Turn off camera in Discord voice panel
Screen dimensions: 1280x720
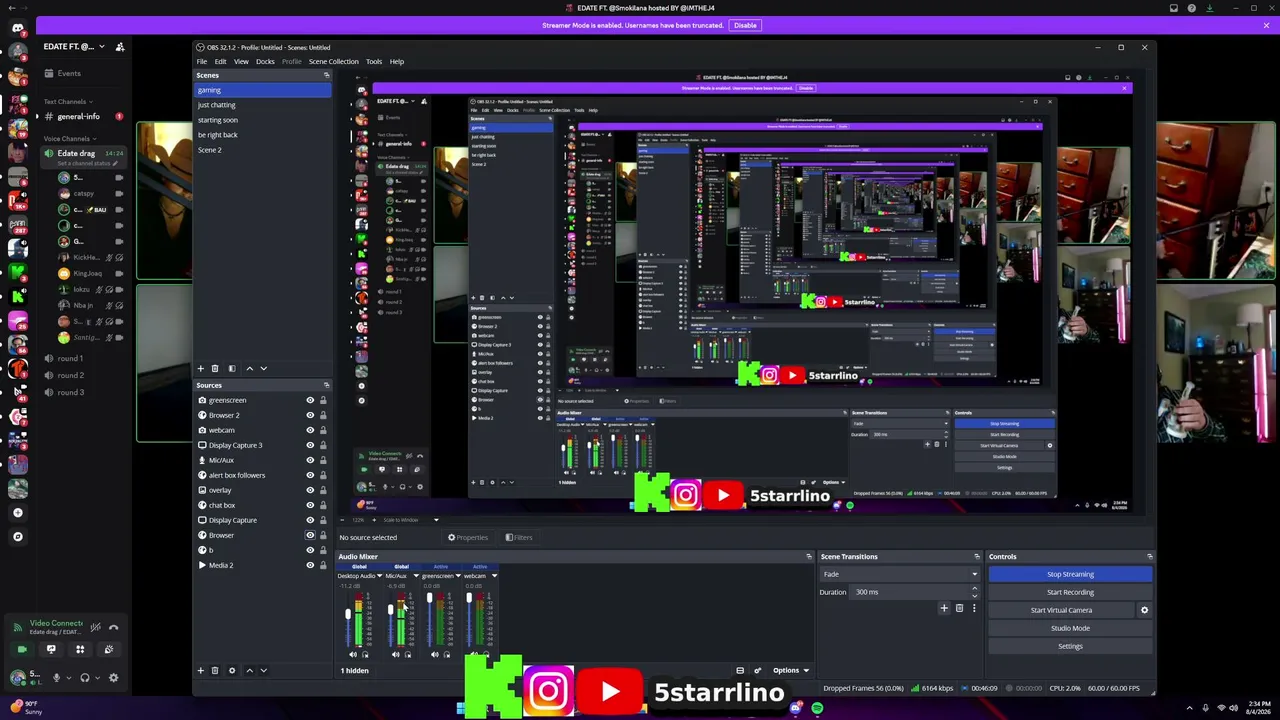22,650
